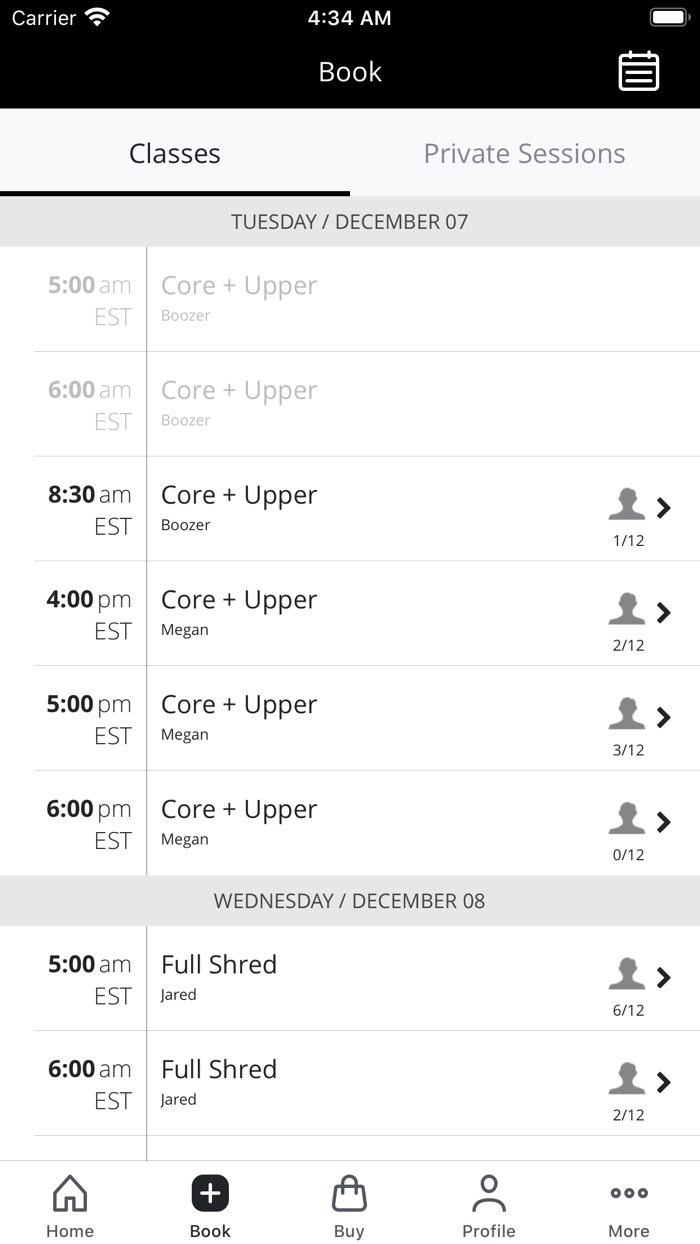The width and height of the screenshot is (700, 1244).
Task: Select the Classes tab
Action: pyautogui.click(x=175, y=153)
